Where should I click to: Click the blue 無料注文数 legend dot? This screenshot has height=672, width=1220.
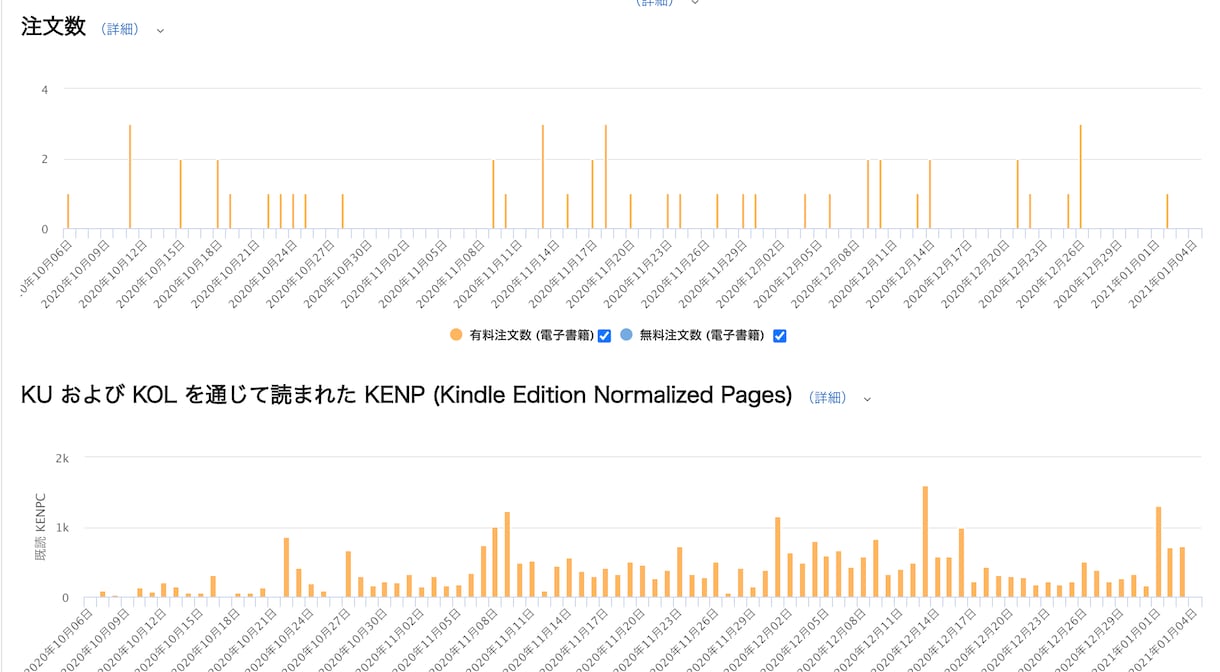tap(627, 335)
